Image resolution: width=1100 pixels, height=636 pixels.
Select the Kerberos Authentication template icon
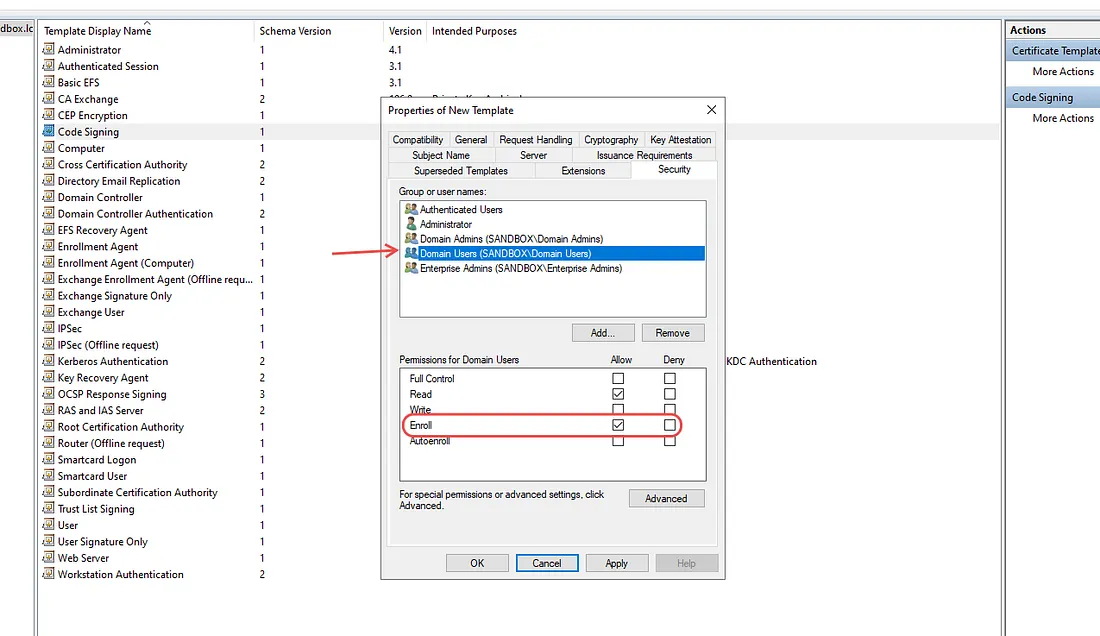pos(48,361)
